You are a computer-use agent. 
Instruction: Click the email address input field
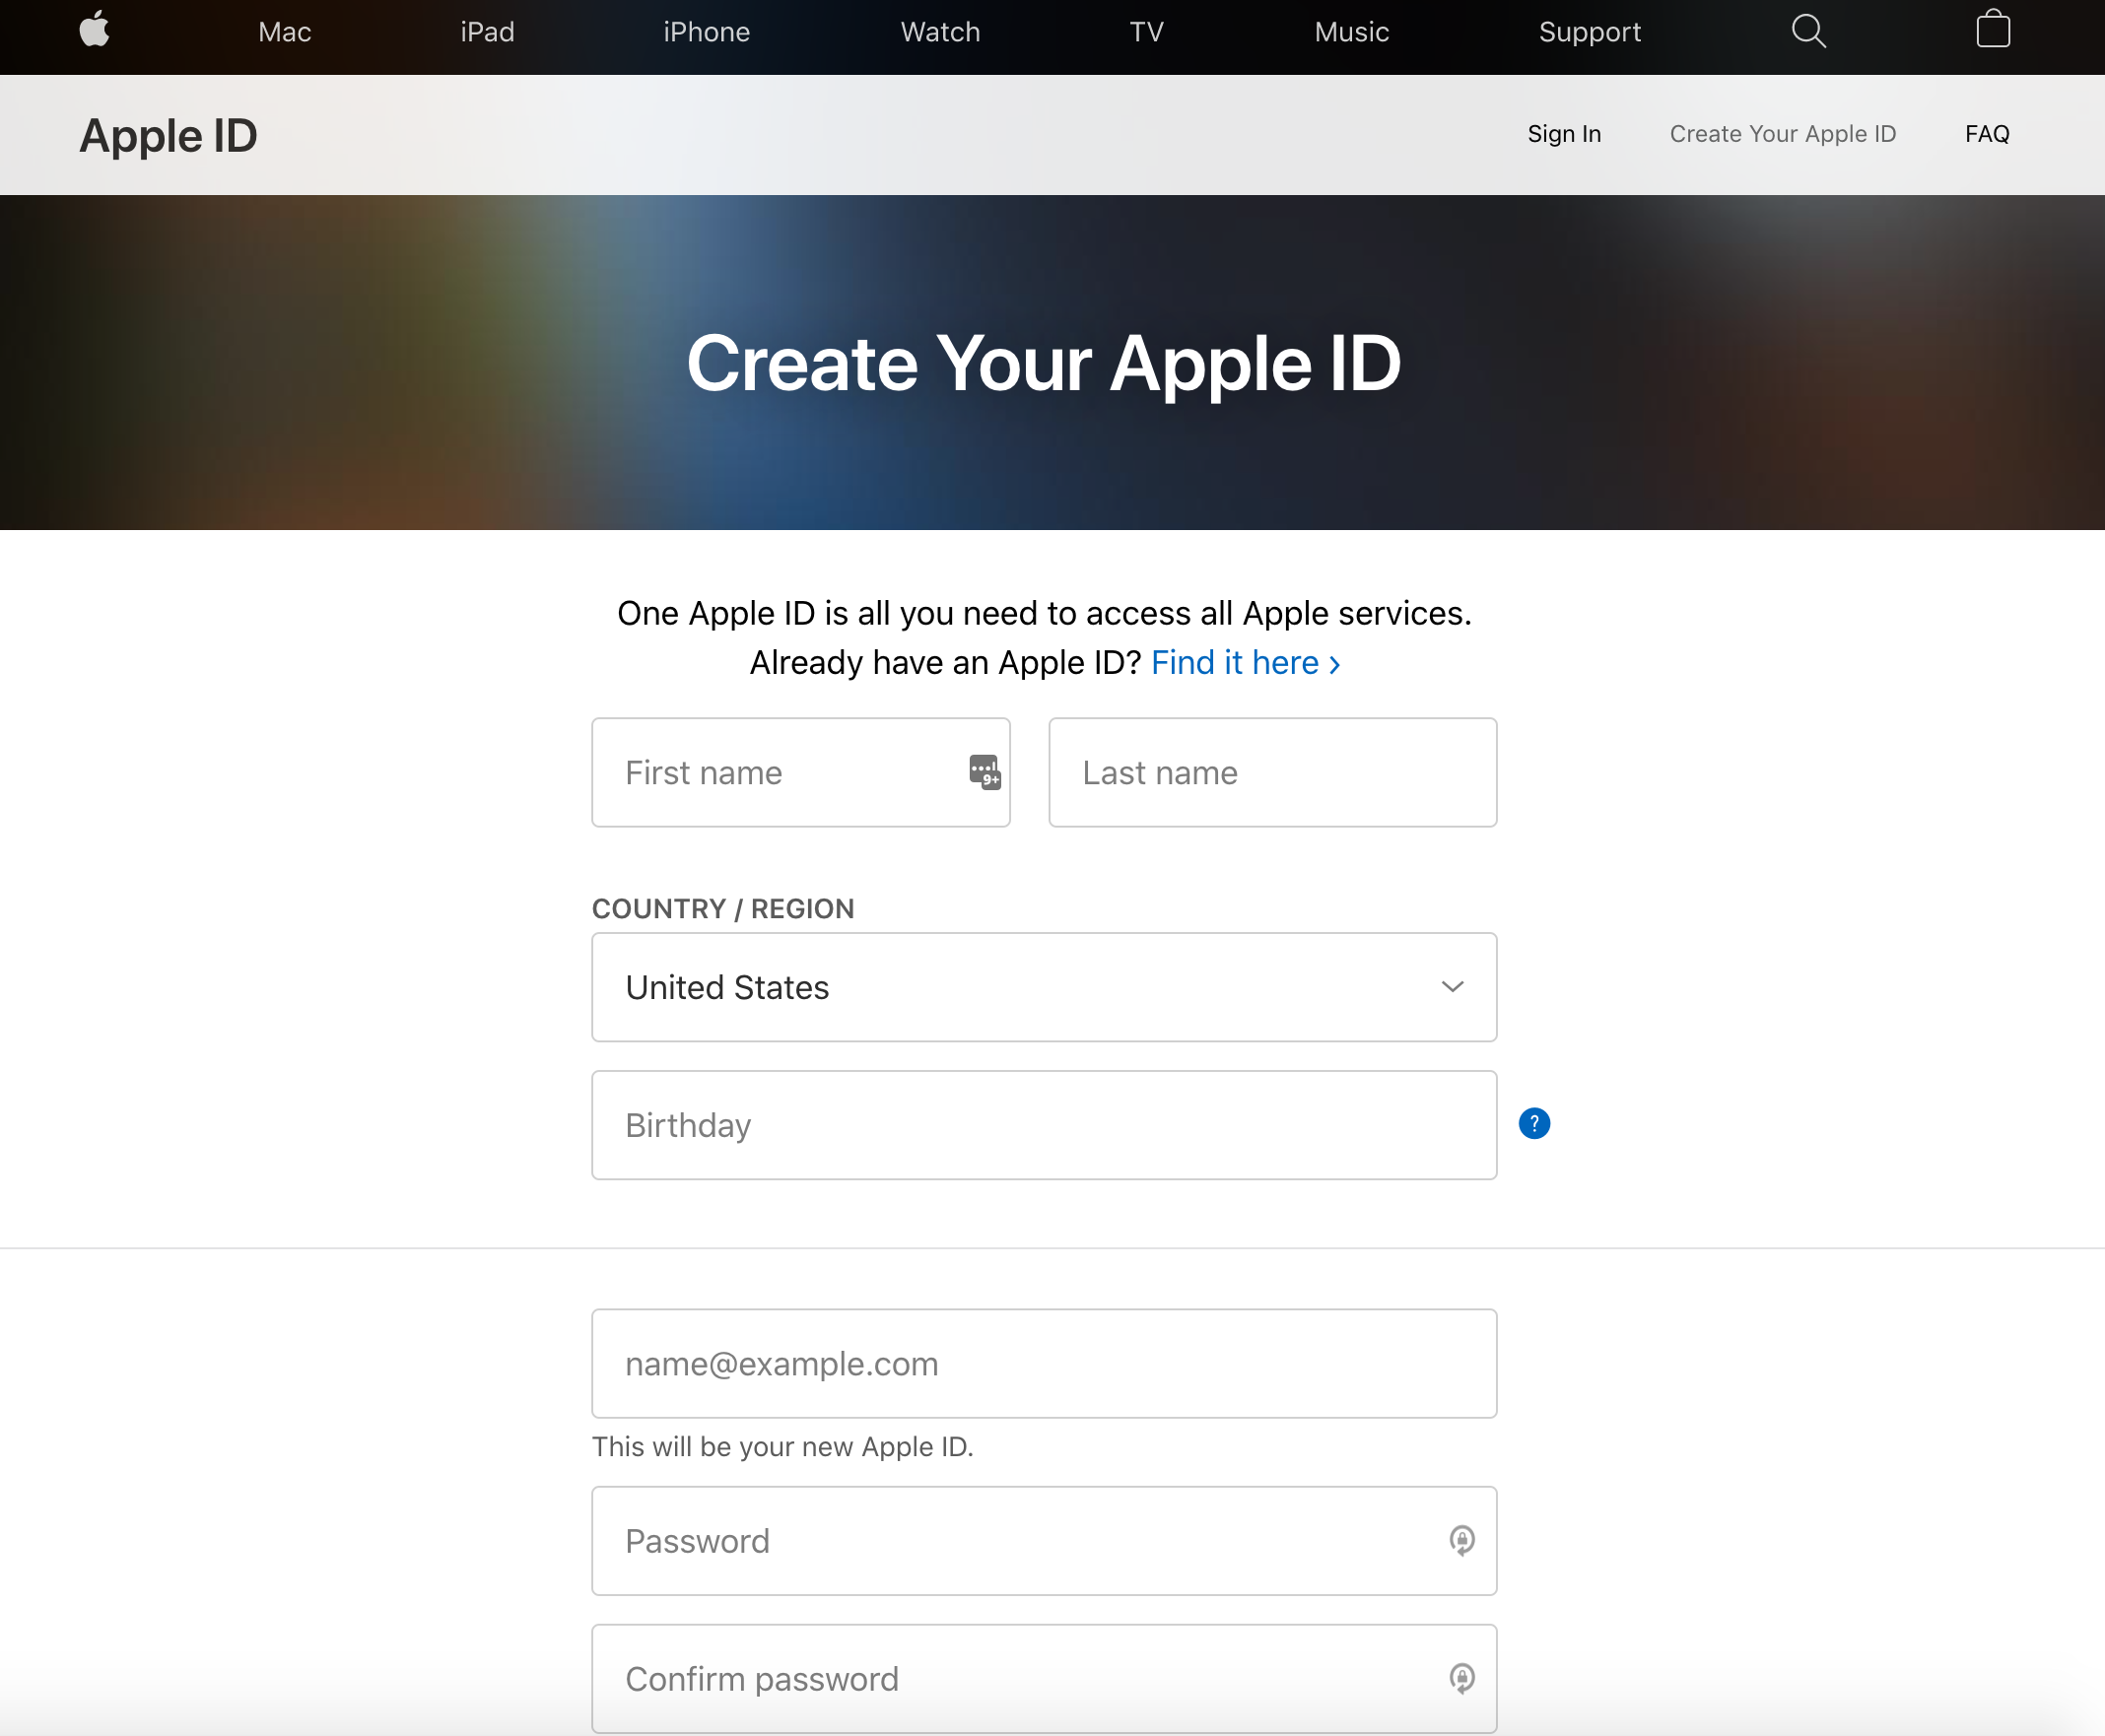pyautogui.click(x=1044, y=1364)
